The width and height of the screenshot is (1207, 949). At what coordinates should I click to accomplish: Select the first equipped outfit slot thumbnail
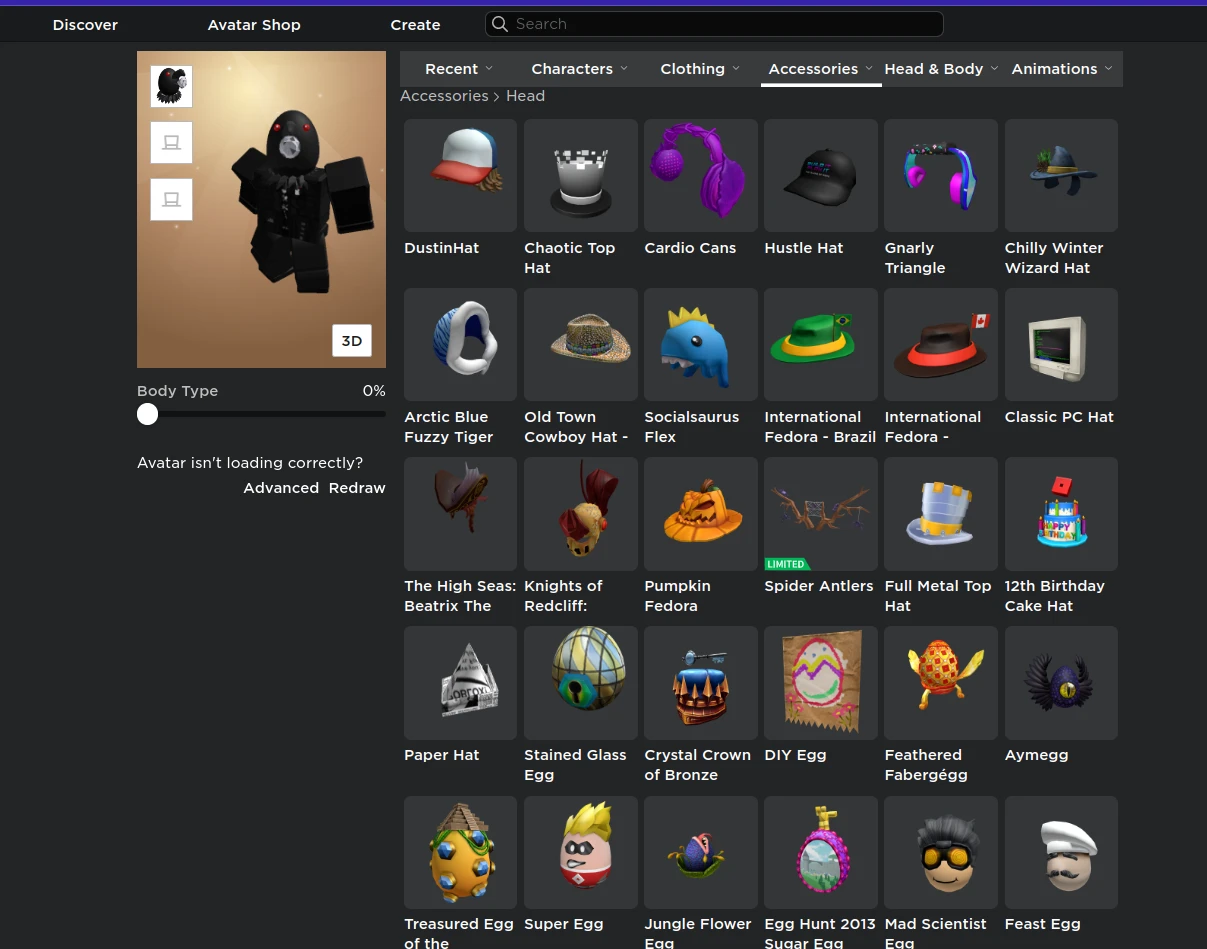click(x=171, y=87)
